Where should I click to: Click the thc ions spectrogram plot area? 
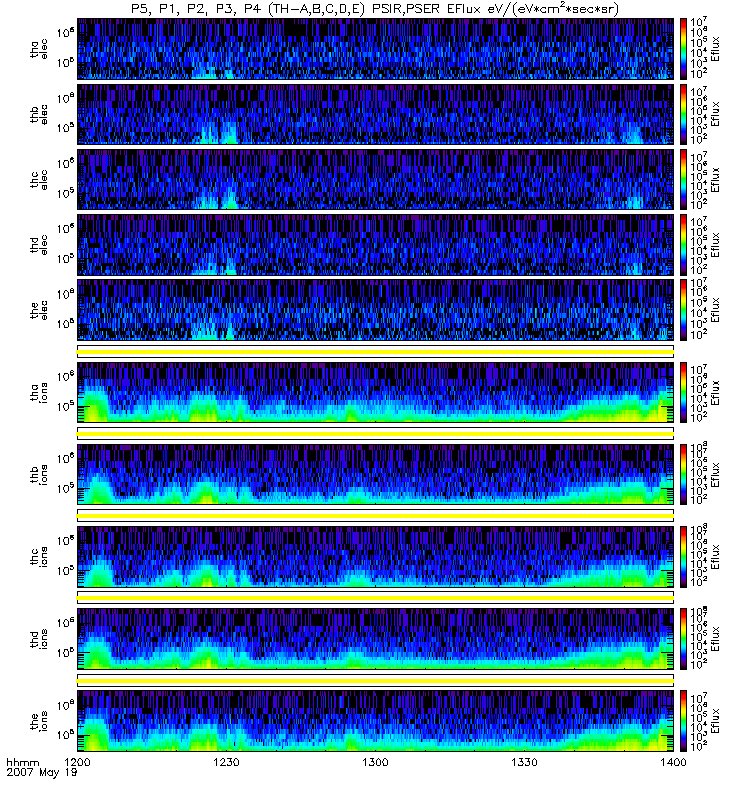376,557
